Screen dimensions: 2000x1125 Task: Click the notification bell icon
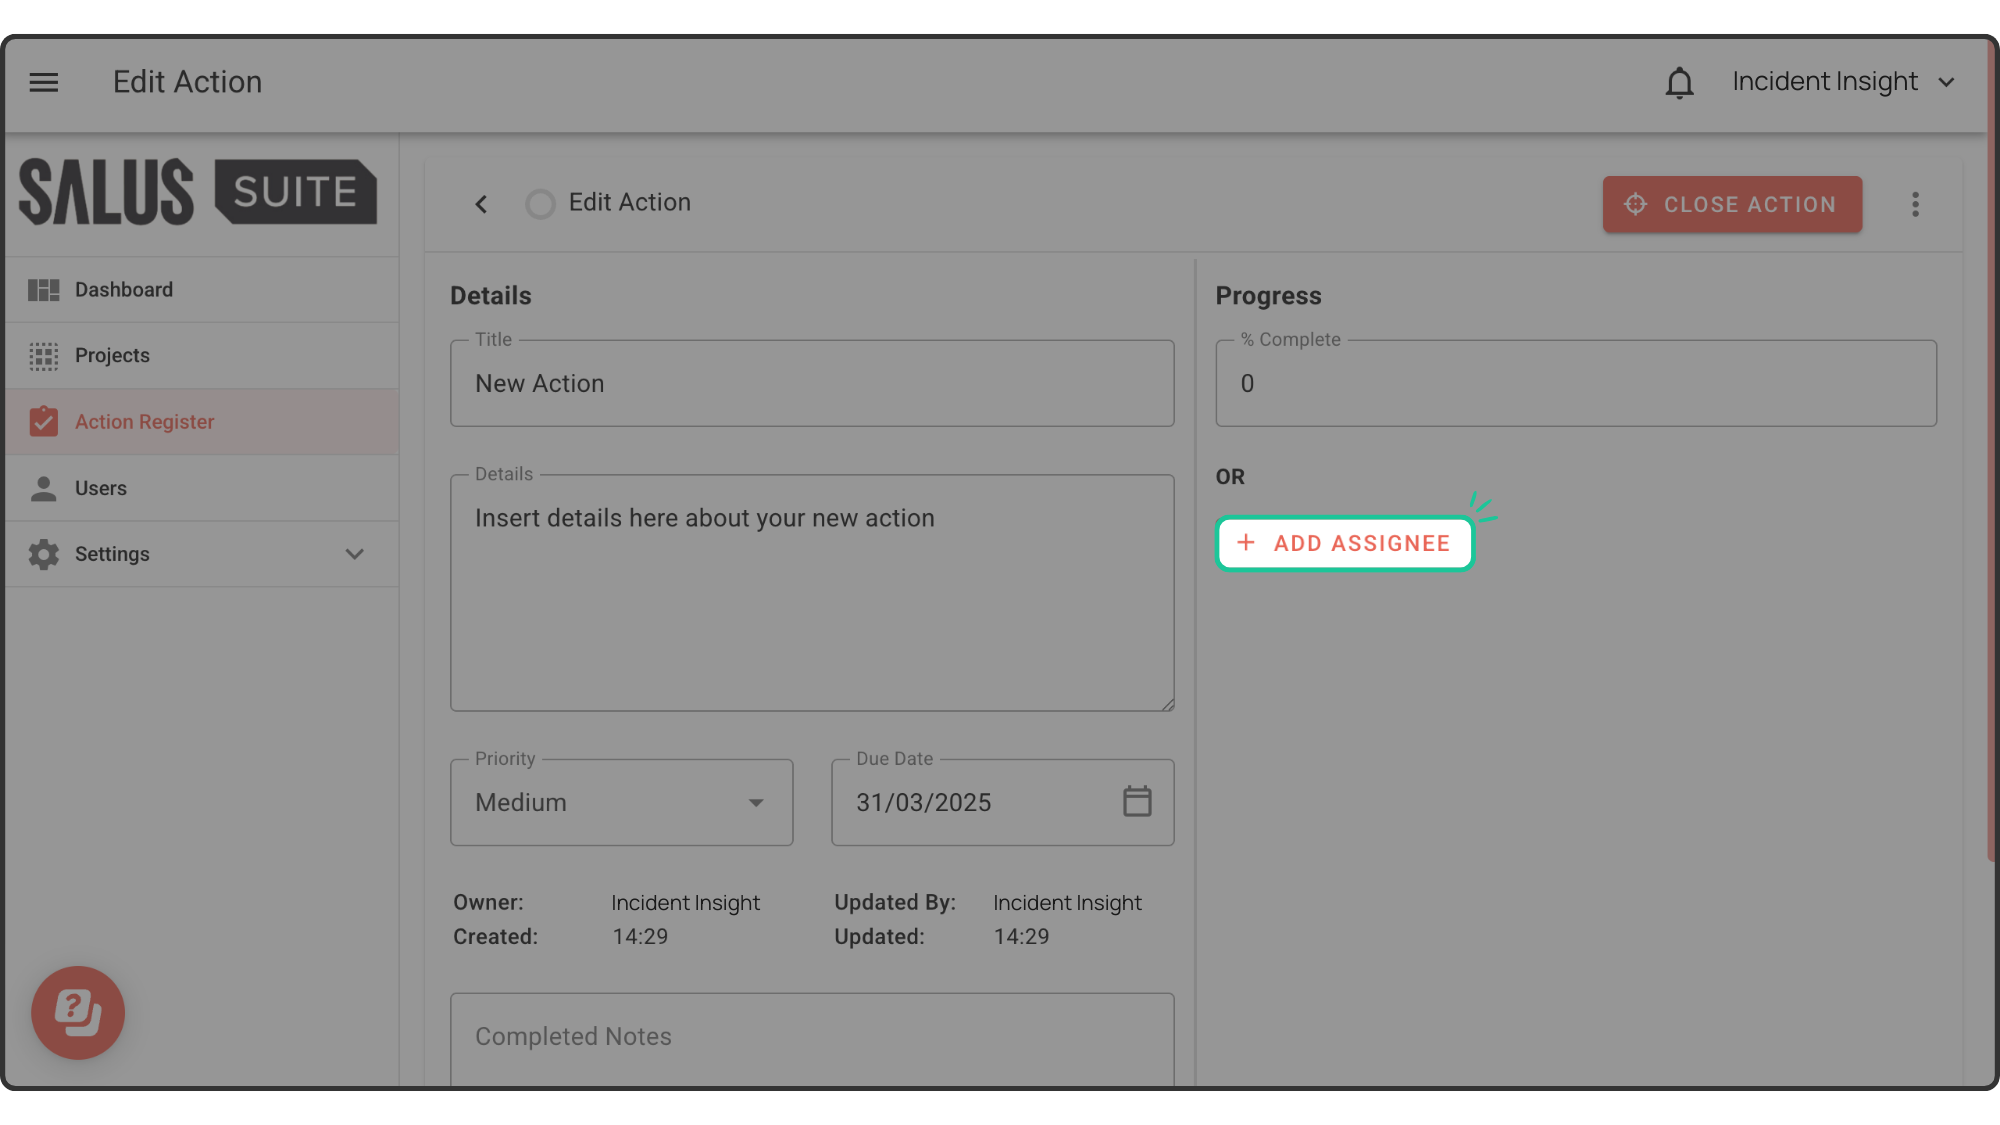[x=1679, y=83]
